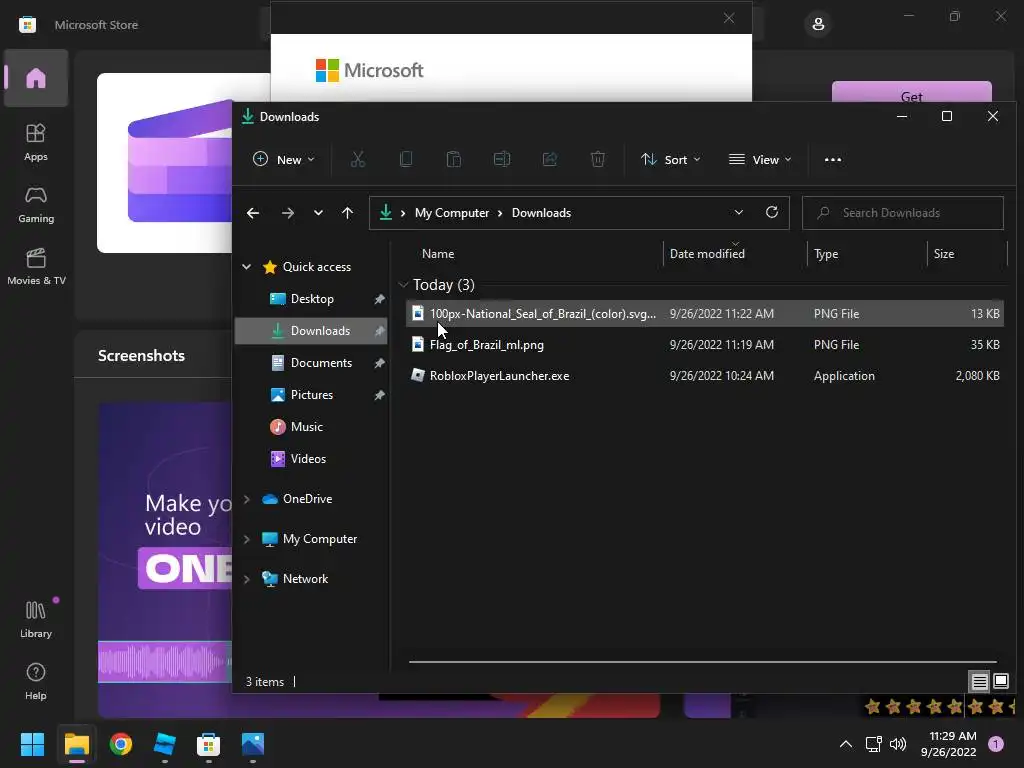Expand address bar history dropdown
The height and width of the screenshot is (768, 1024).
[x=739, y=212]
